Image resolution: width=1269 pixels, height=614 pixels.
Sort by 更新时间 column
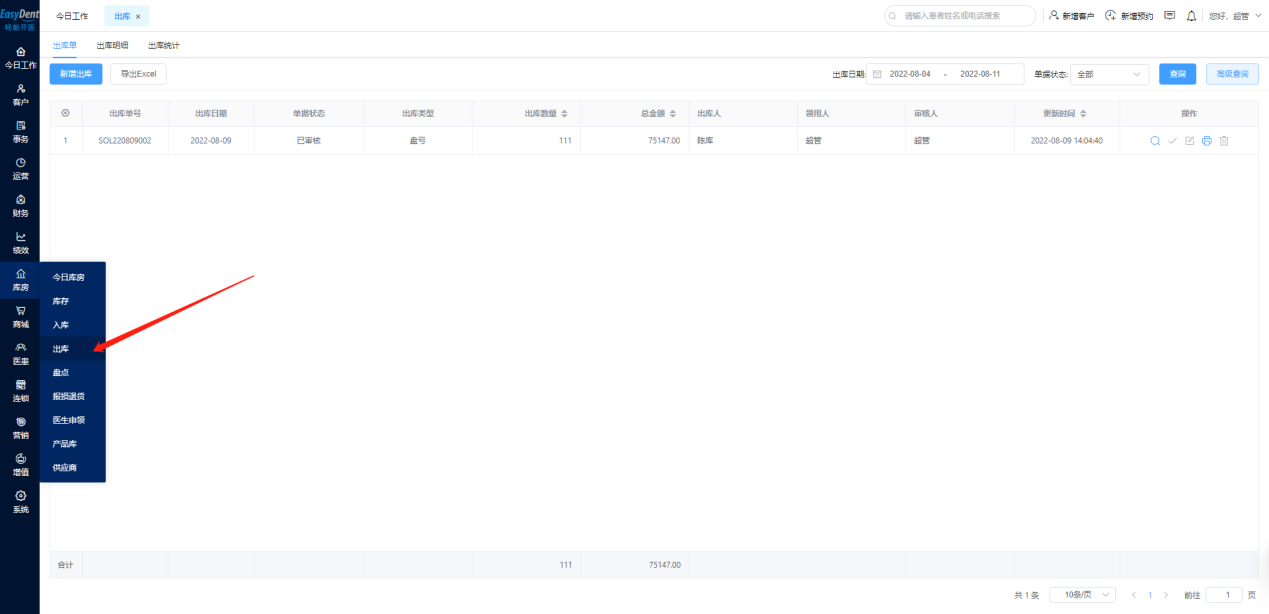click(x=1083, y=113)
